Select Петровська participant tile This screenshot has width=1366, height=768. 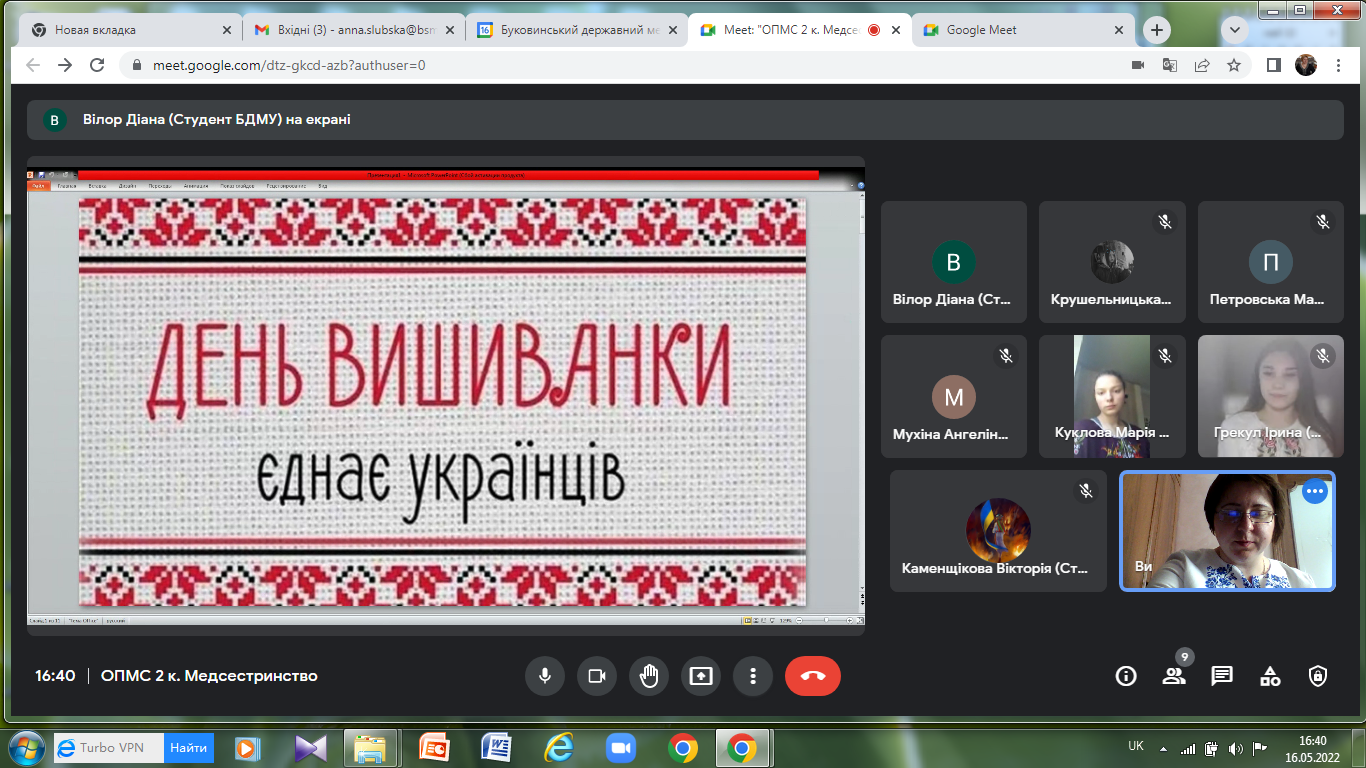pos(1271,262)
